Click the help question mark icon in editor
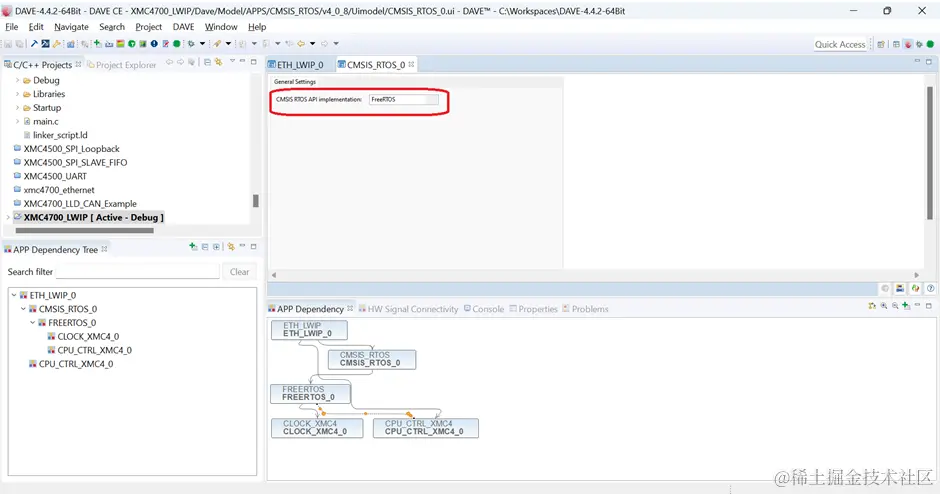 931,288
